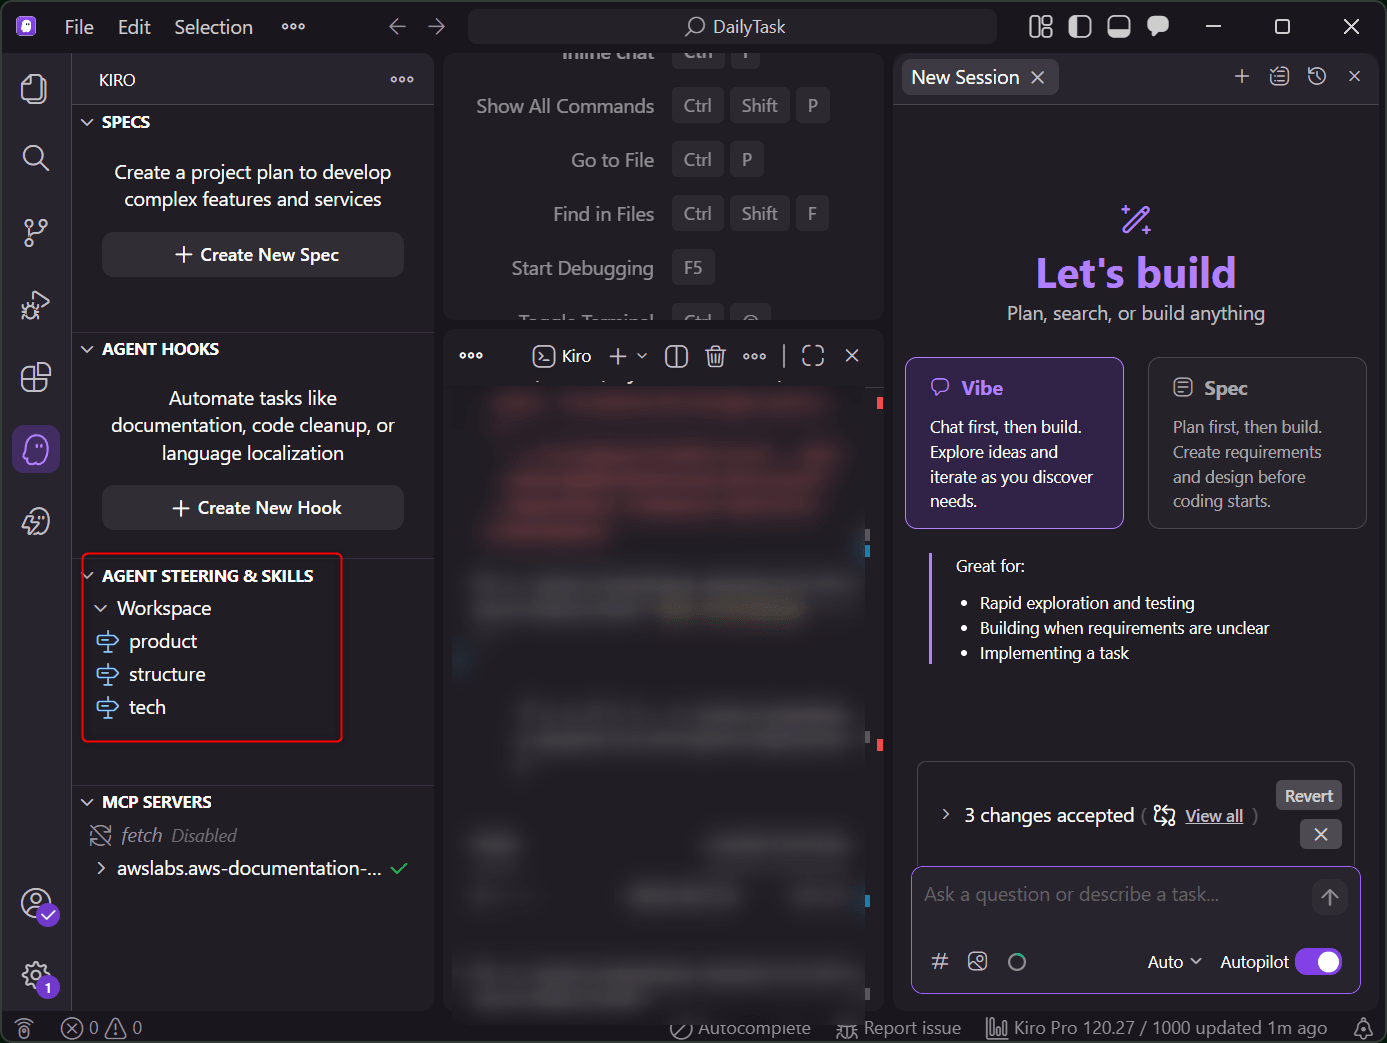The image size is (1387, 1043).
Task: Open the ghost-with-lightning-bolt view in the activity bar
Action: pos(35,521)
